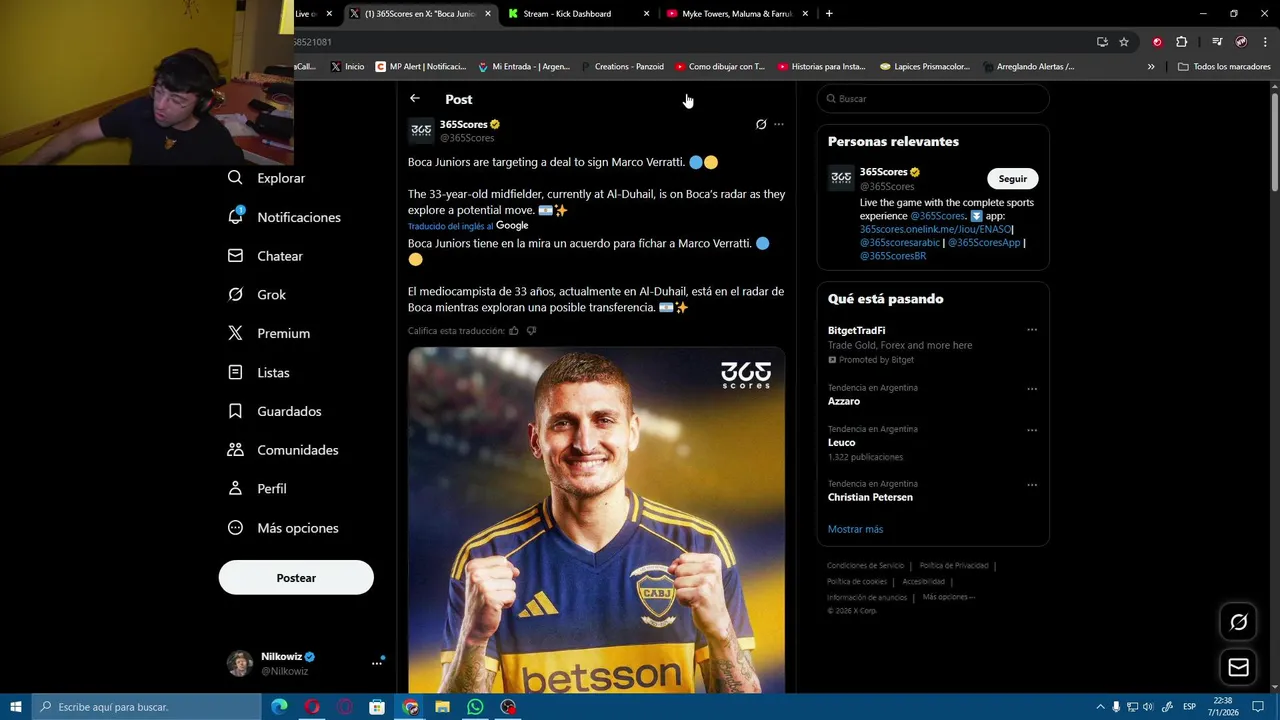Viewport: 1280px width, 720px height.
Task: Expand the Más opciones footer menu
Action: [x=948, y=597]
